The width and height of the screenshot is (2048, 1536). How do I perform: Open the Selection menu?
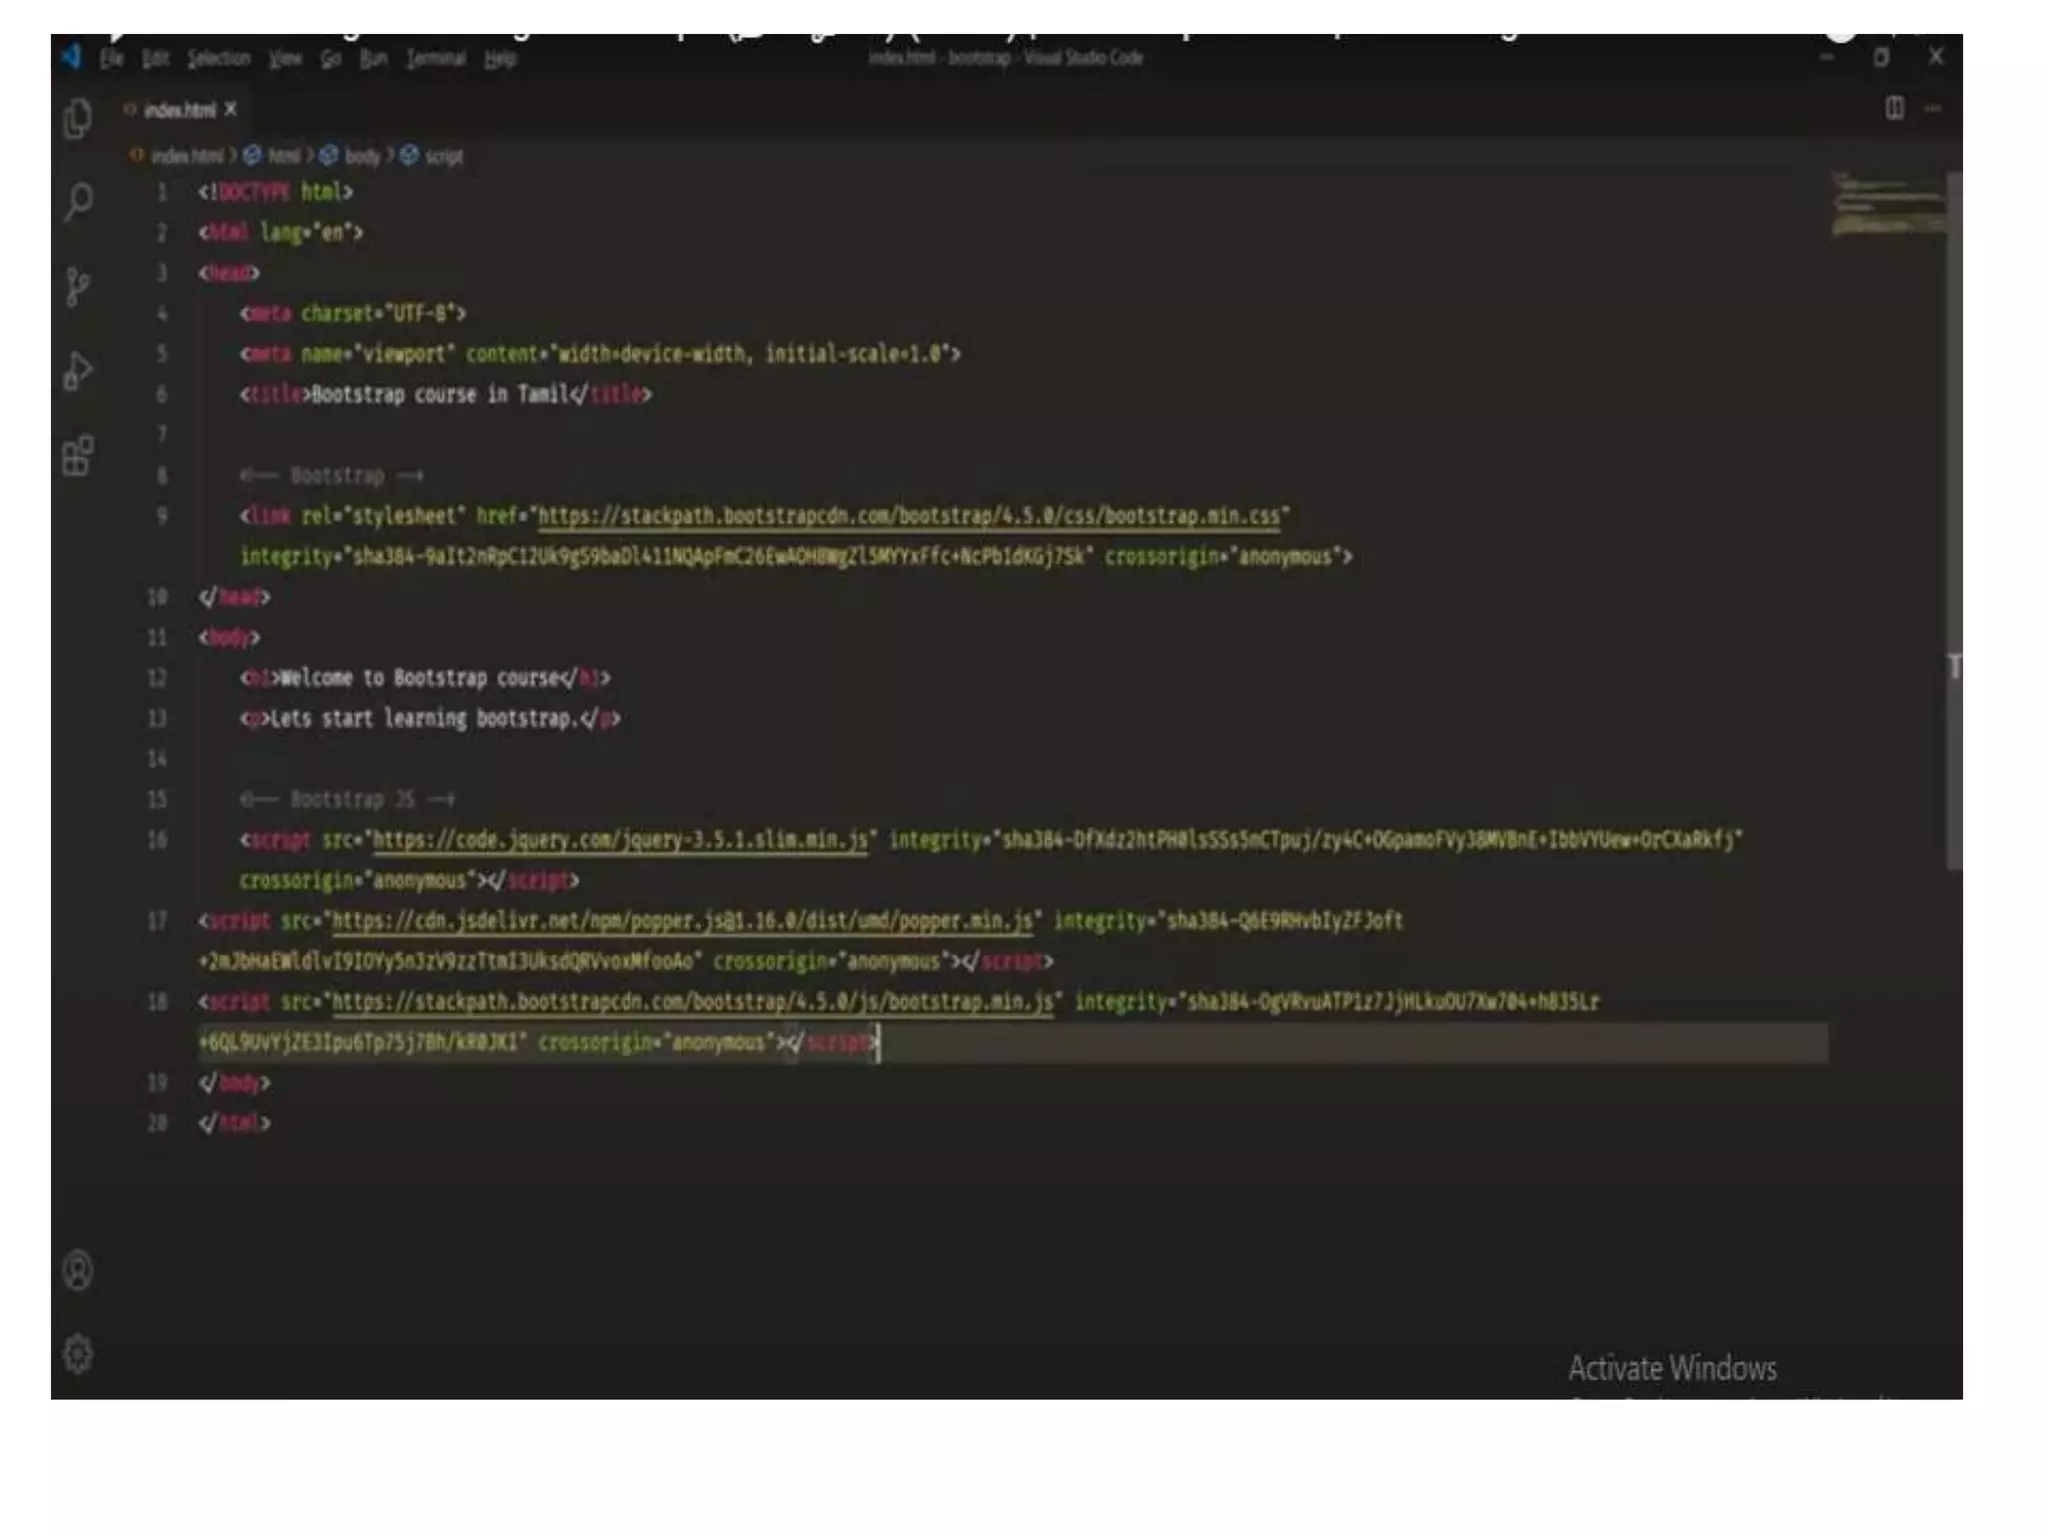(x=218, y=59)
